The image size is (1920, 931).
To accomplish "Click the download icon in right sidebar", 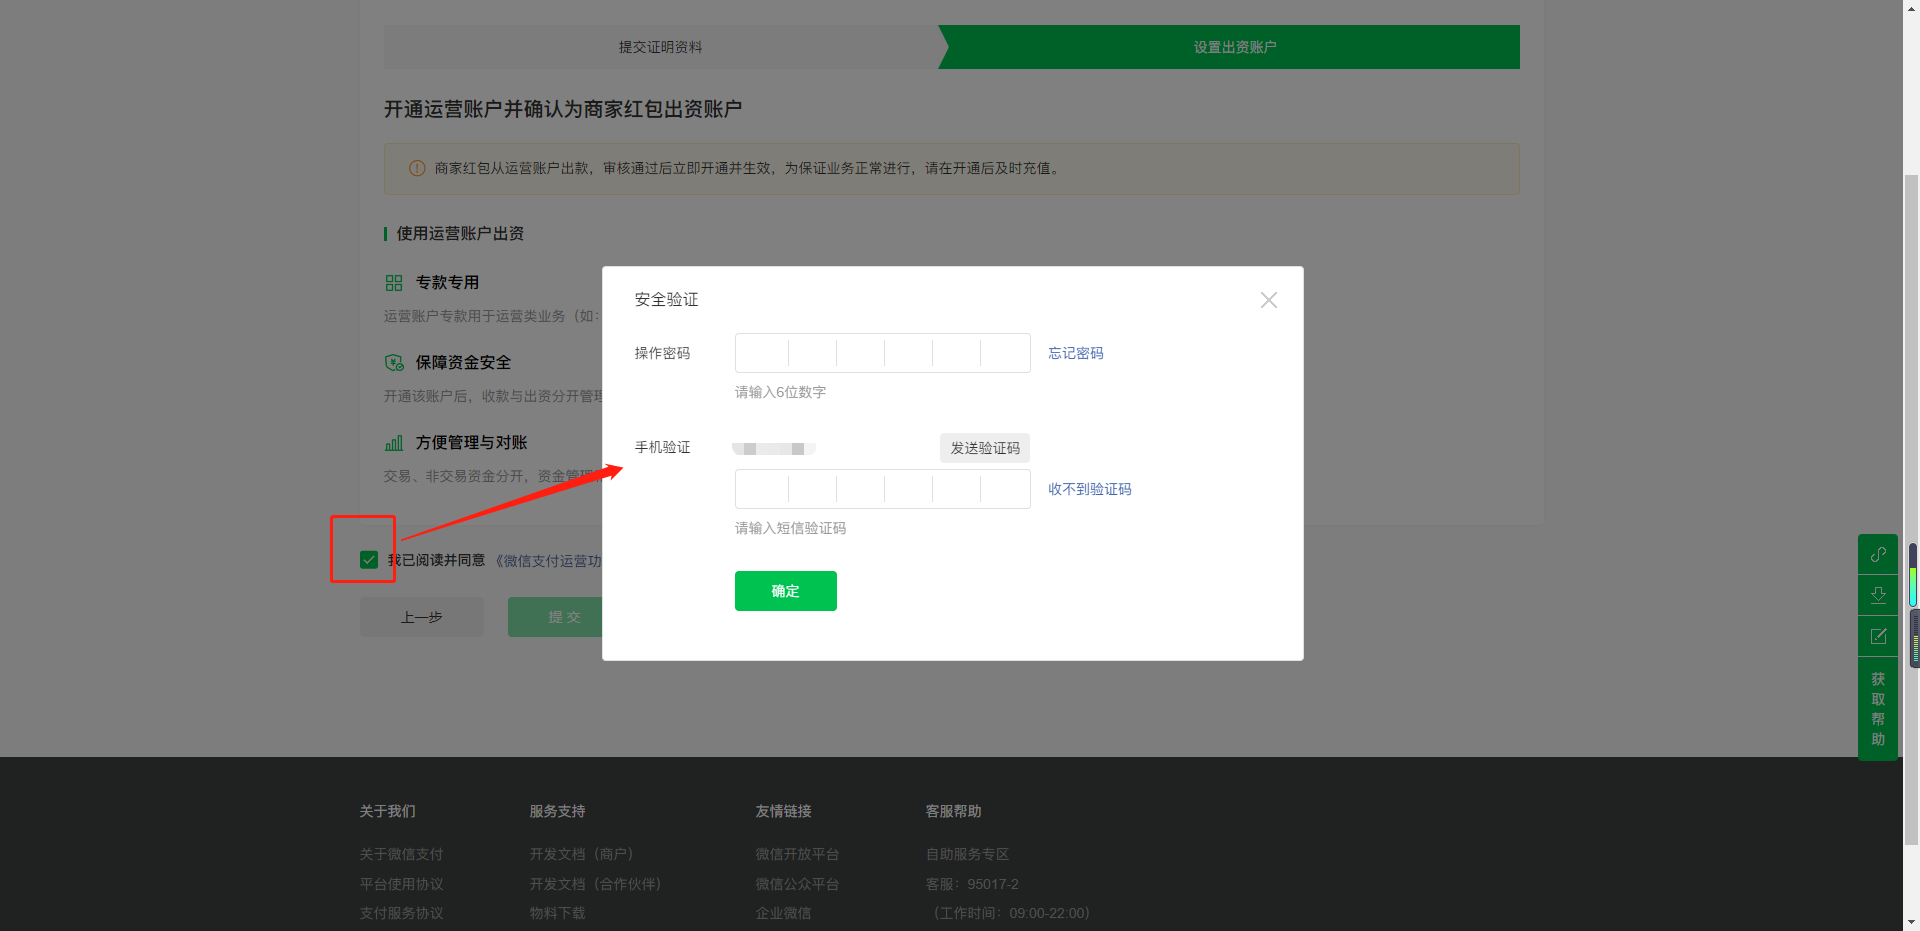I will click(1878, 595).
